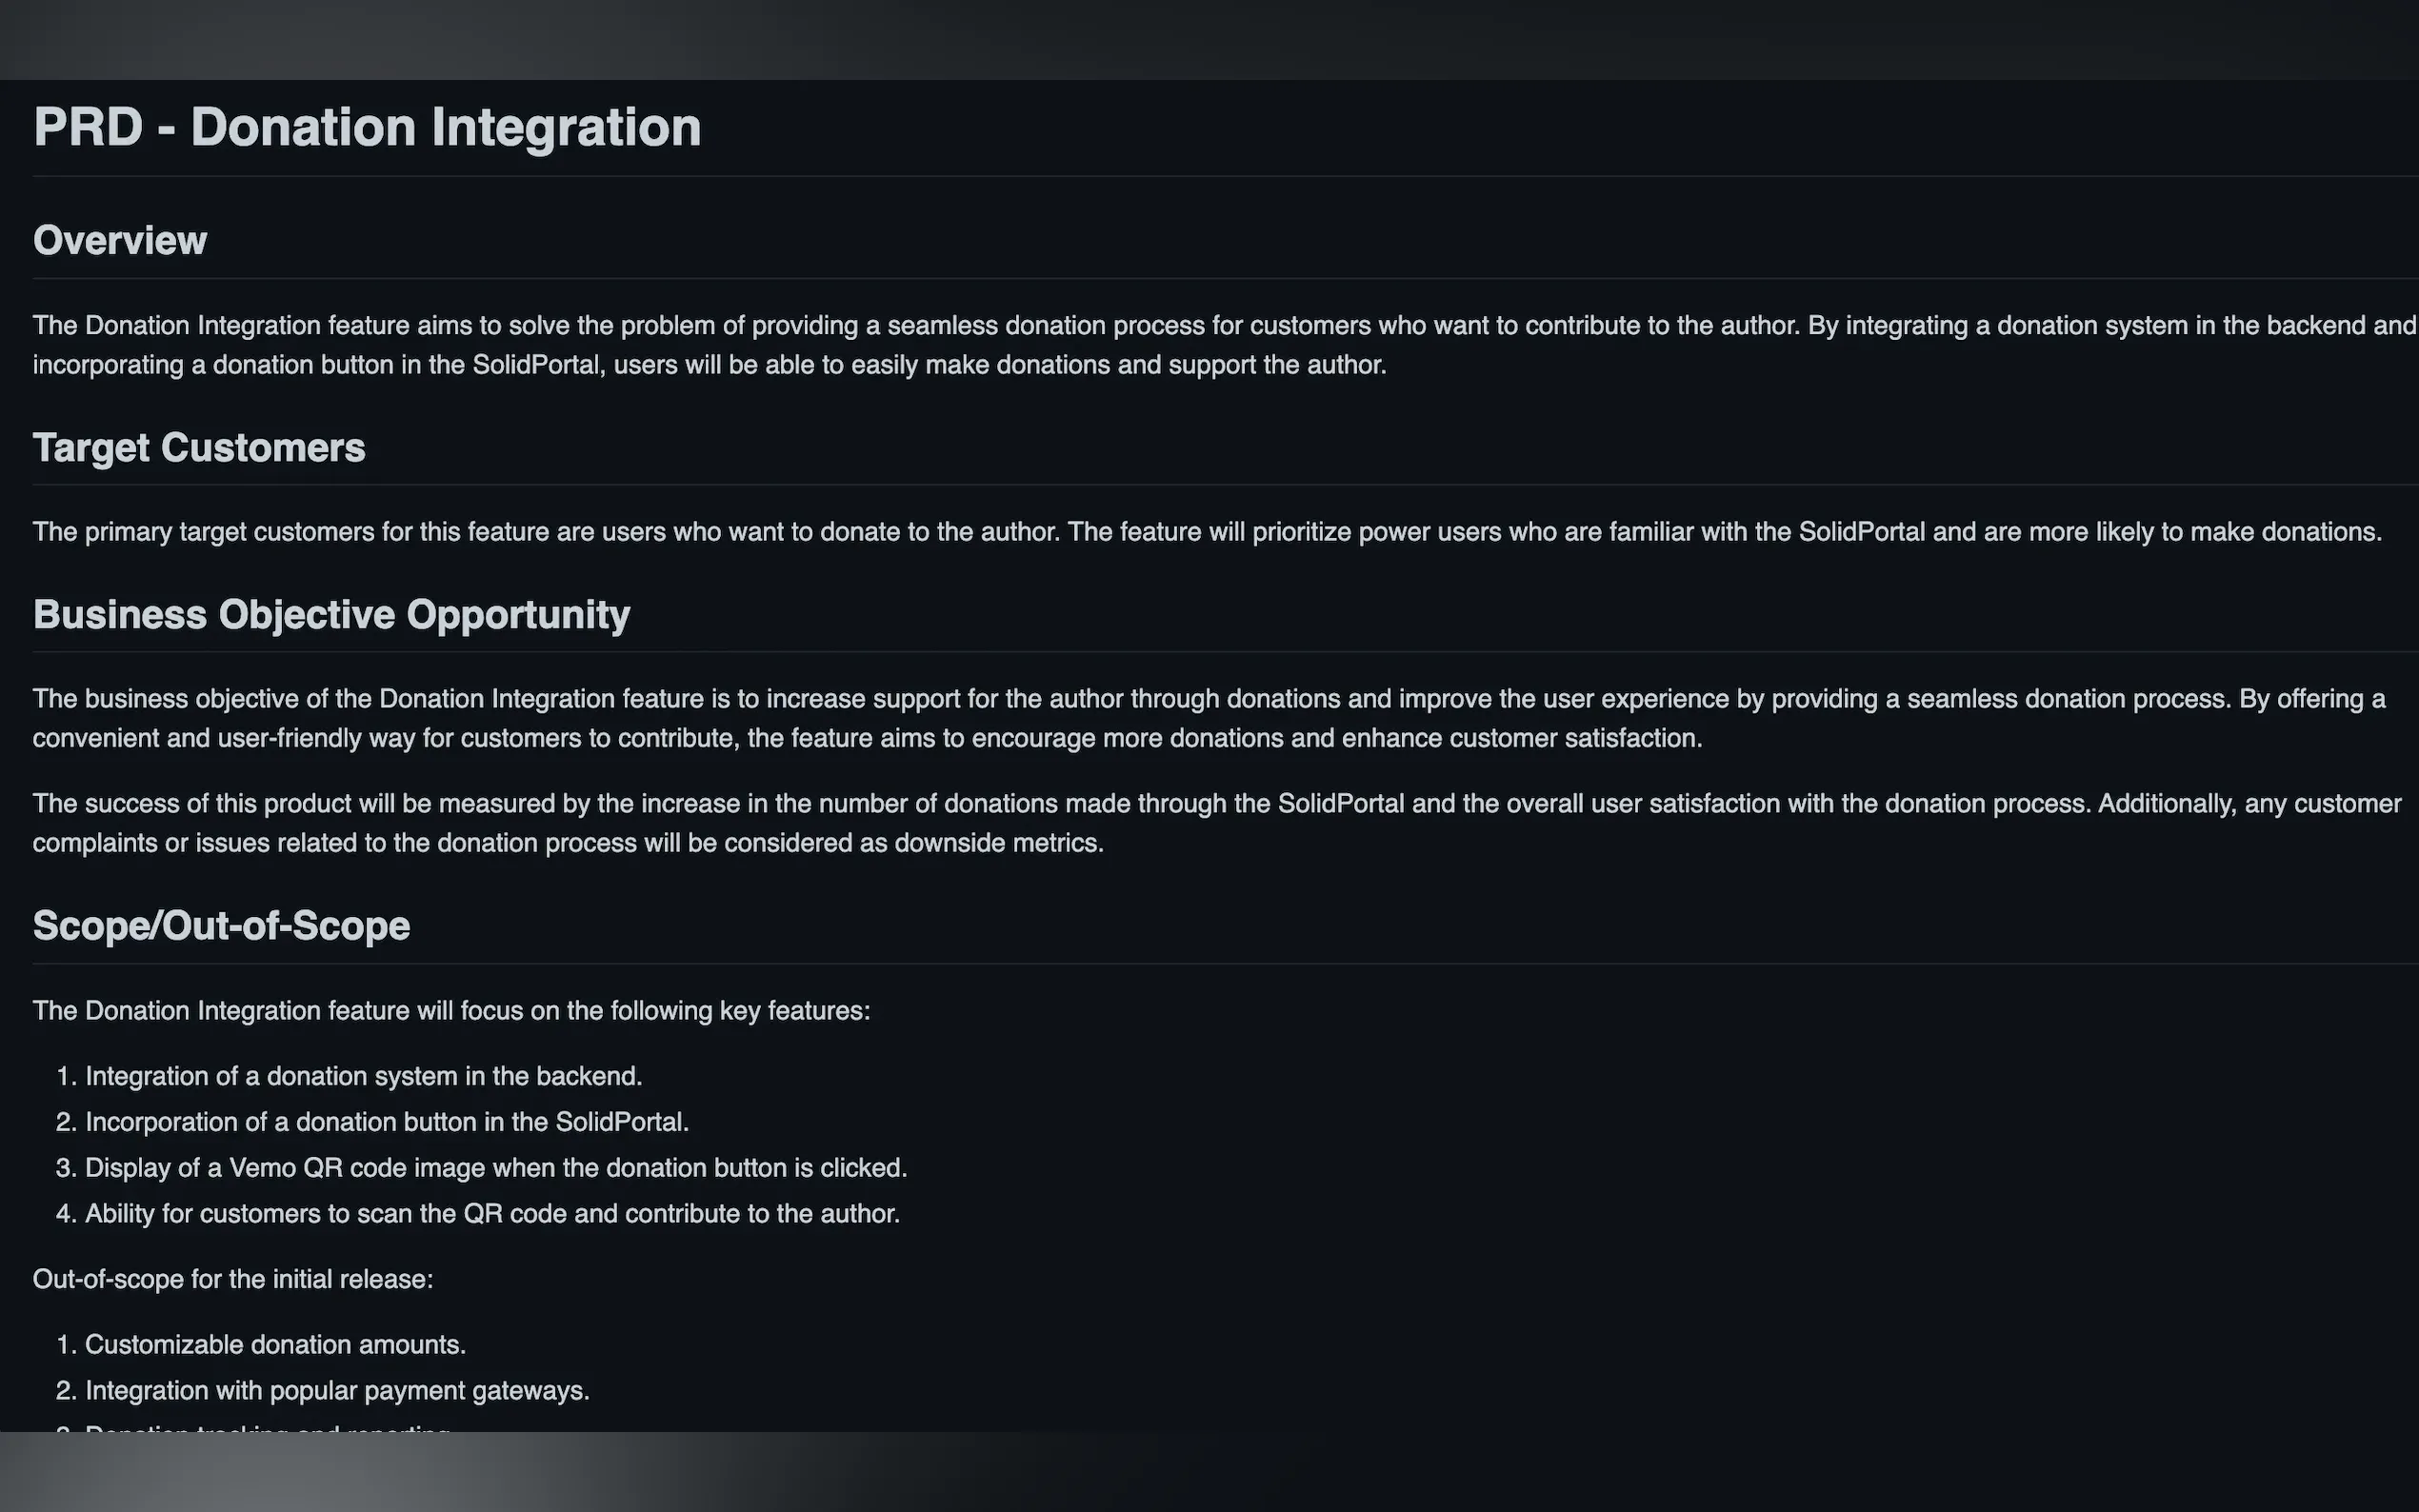Click the line introducing the key features list
The width and height of the screenshot is (2419, 1512).
click(x=451, y=1011)
